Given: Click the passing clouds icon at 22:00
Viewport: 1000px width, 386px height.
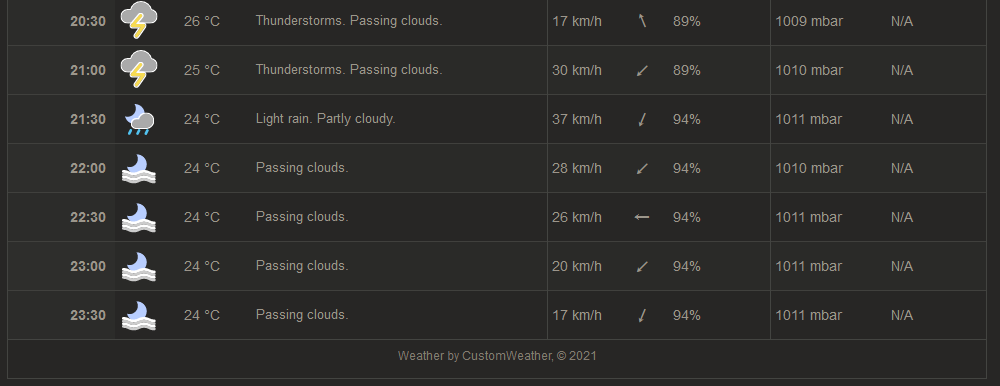Looking at the screenshot, I should [x=139, y=168].
